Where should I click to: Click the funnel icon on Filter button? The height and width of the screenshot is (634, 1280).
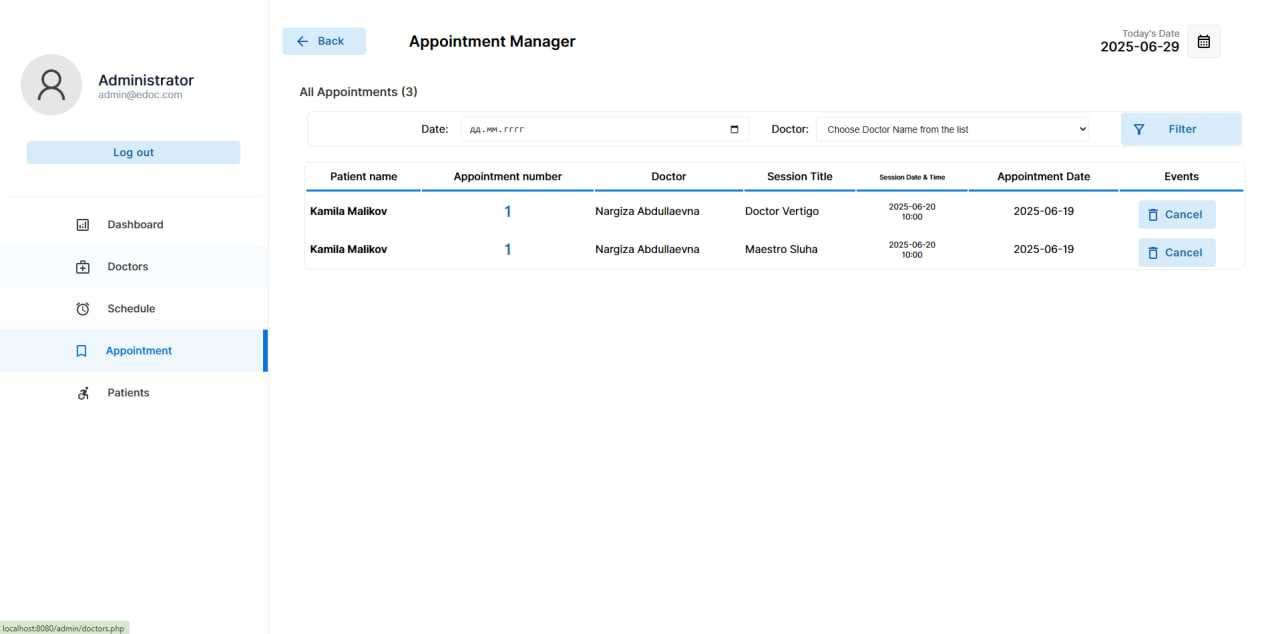pos(1139,129)
